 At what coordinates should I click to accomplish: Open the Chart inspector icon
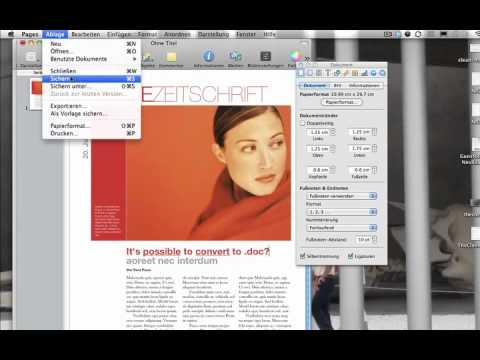click(x=364, y=73)
